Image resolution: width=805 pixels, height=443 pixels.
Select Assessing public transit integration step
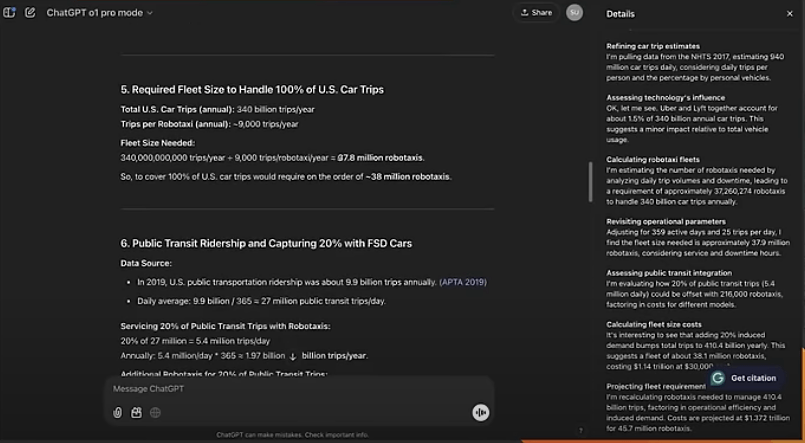668,273
